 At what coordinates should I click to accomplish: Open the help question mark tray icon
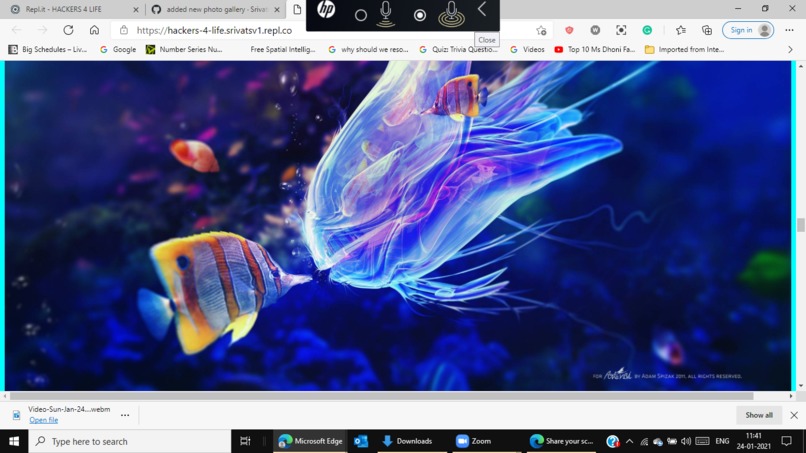612,441
